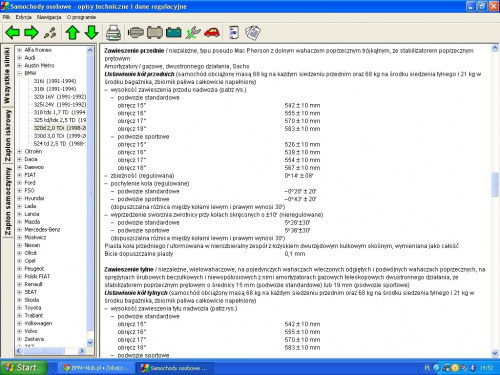Expand the Dacia tree node
The image size is (500, 375).
point(20,159)
